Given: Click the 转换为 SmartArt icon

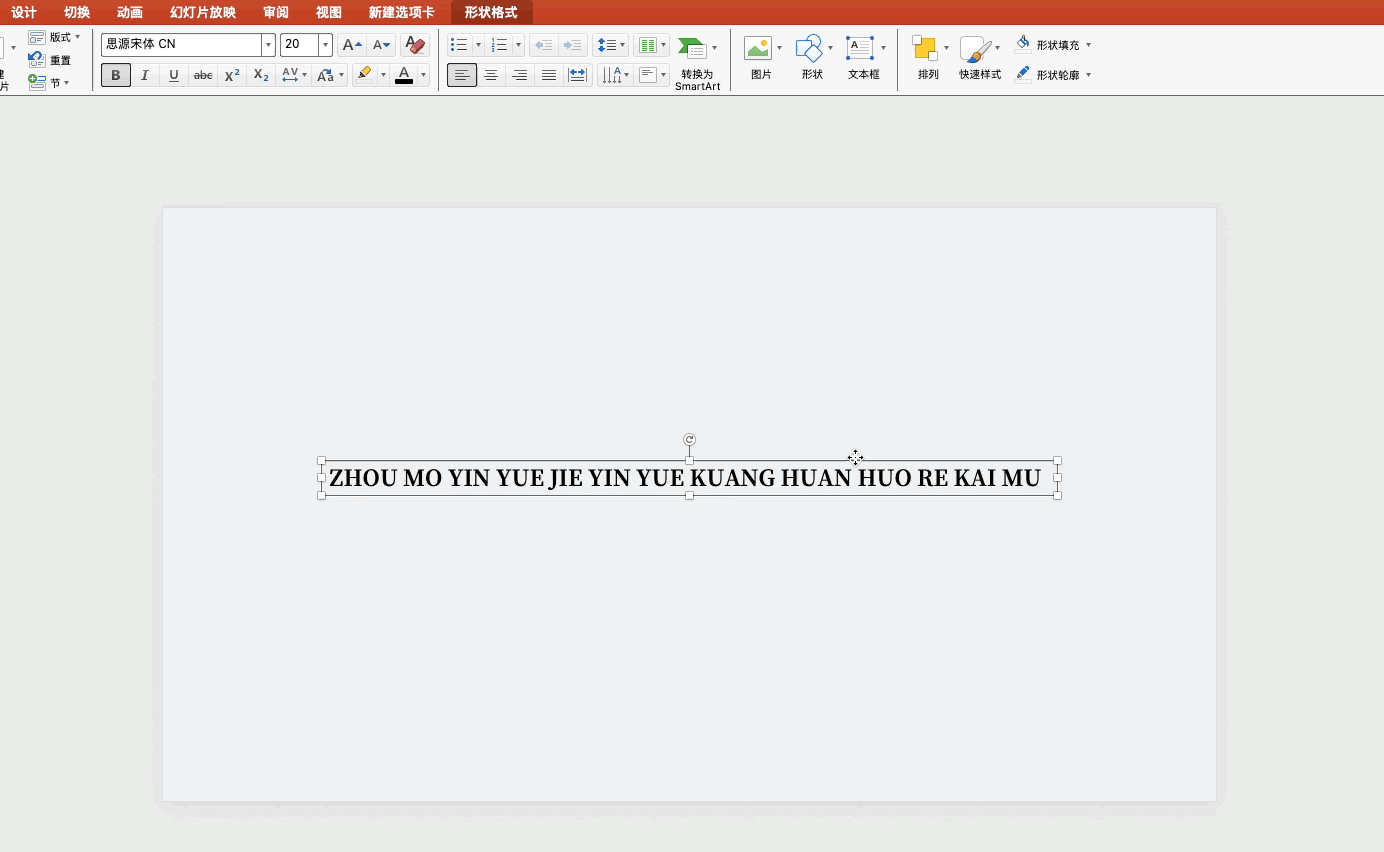Looking at the screenshot, I should tap(692, 48).
